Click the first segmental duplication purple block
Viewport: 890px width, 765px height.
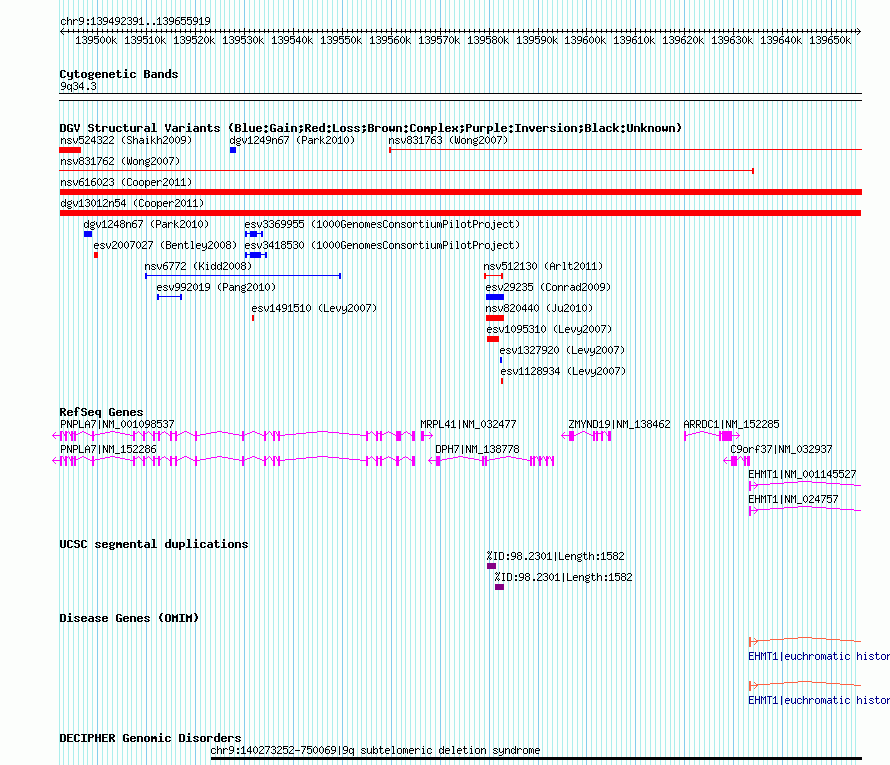(x=492, y=566)
